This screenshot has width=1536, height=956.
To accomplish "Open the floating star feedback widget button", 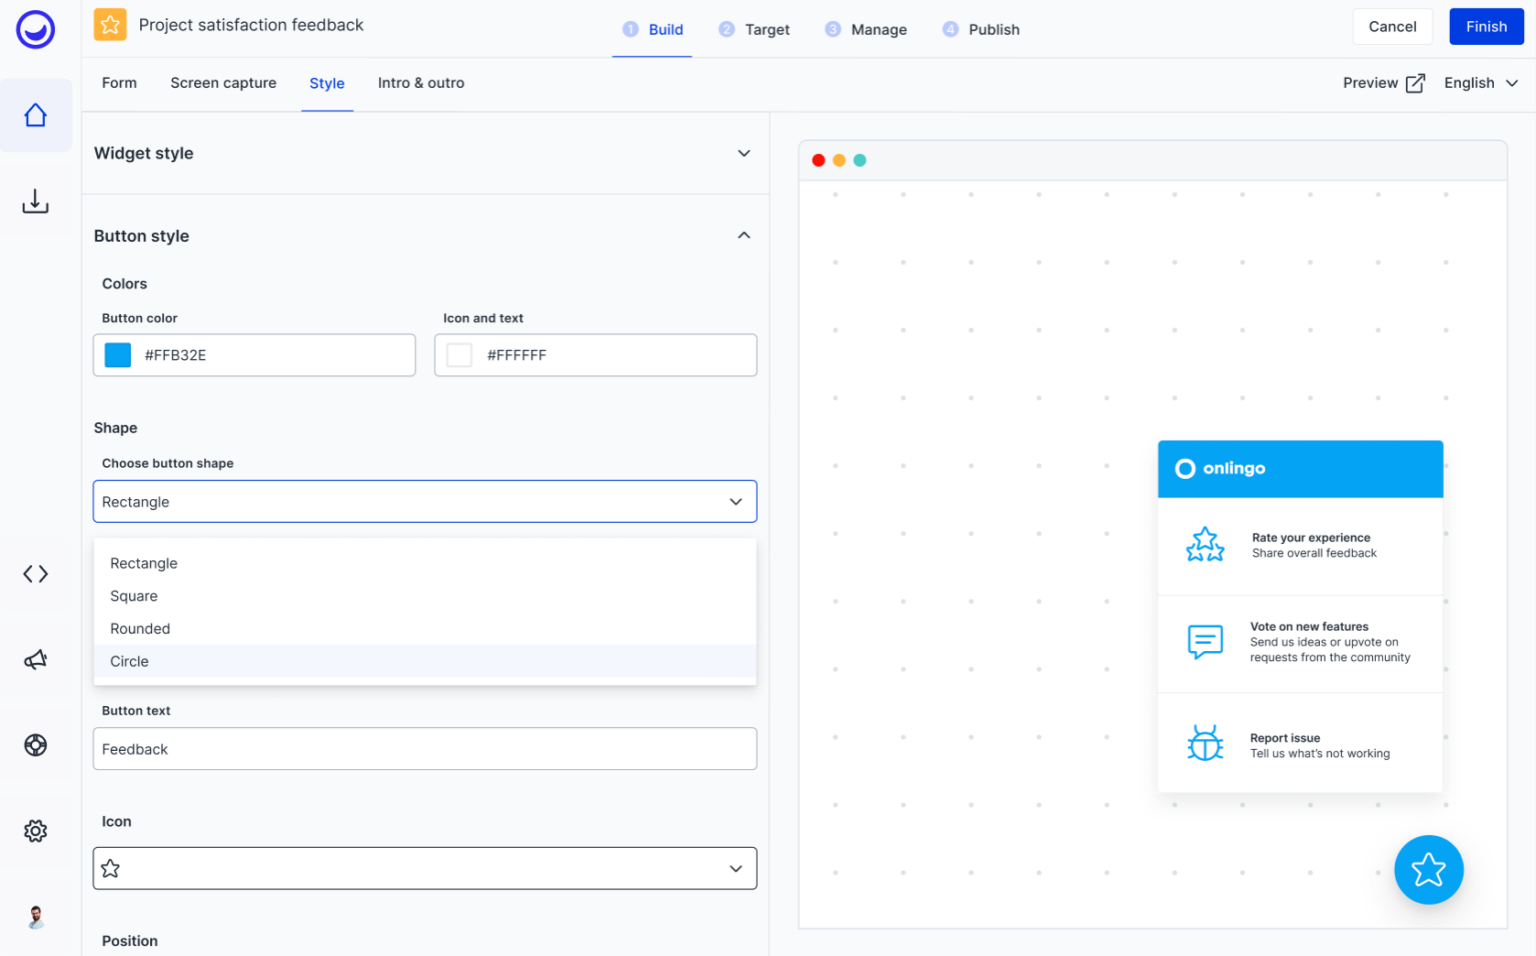I will point(1428,870).
